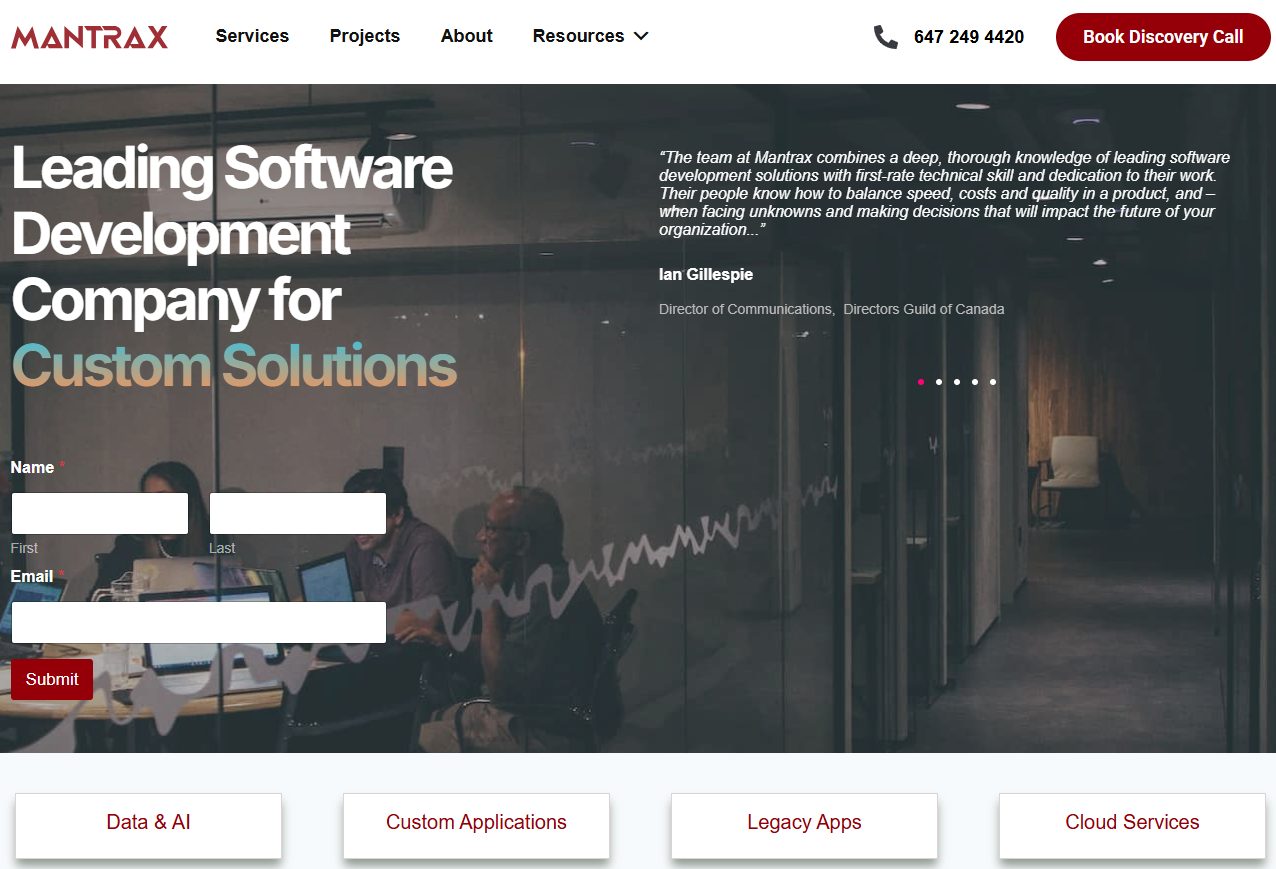Call the number 647 249 4420
The width and height of the screenshot is (1276, 869).
click(x=969, y=37)
